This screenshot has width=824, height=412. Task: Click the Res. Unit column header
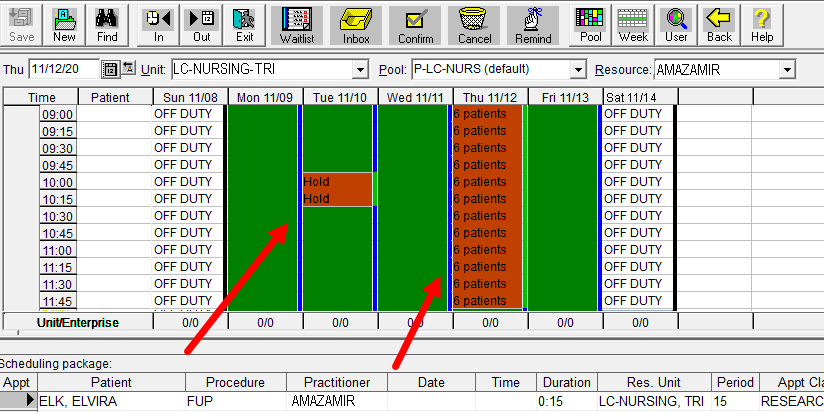tap(654, 383)
